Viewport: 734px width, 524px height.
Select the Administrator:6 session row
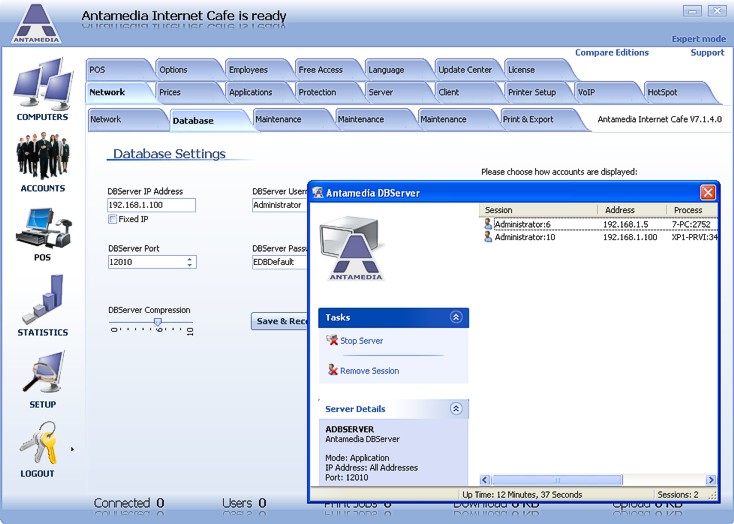tap(599, 224)
